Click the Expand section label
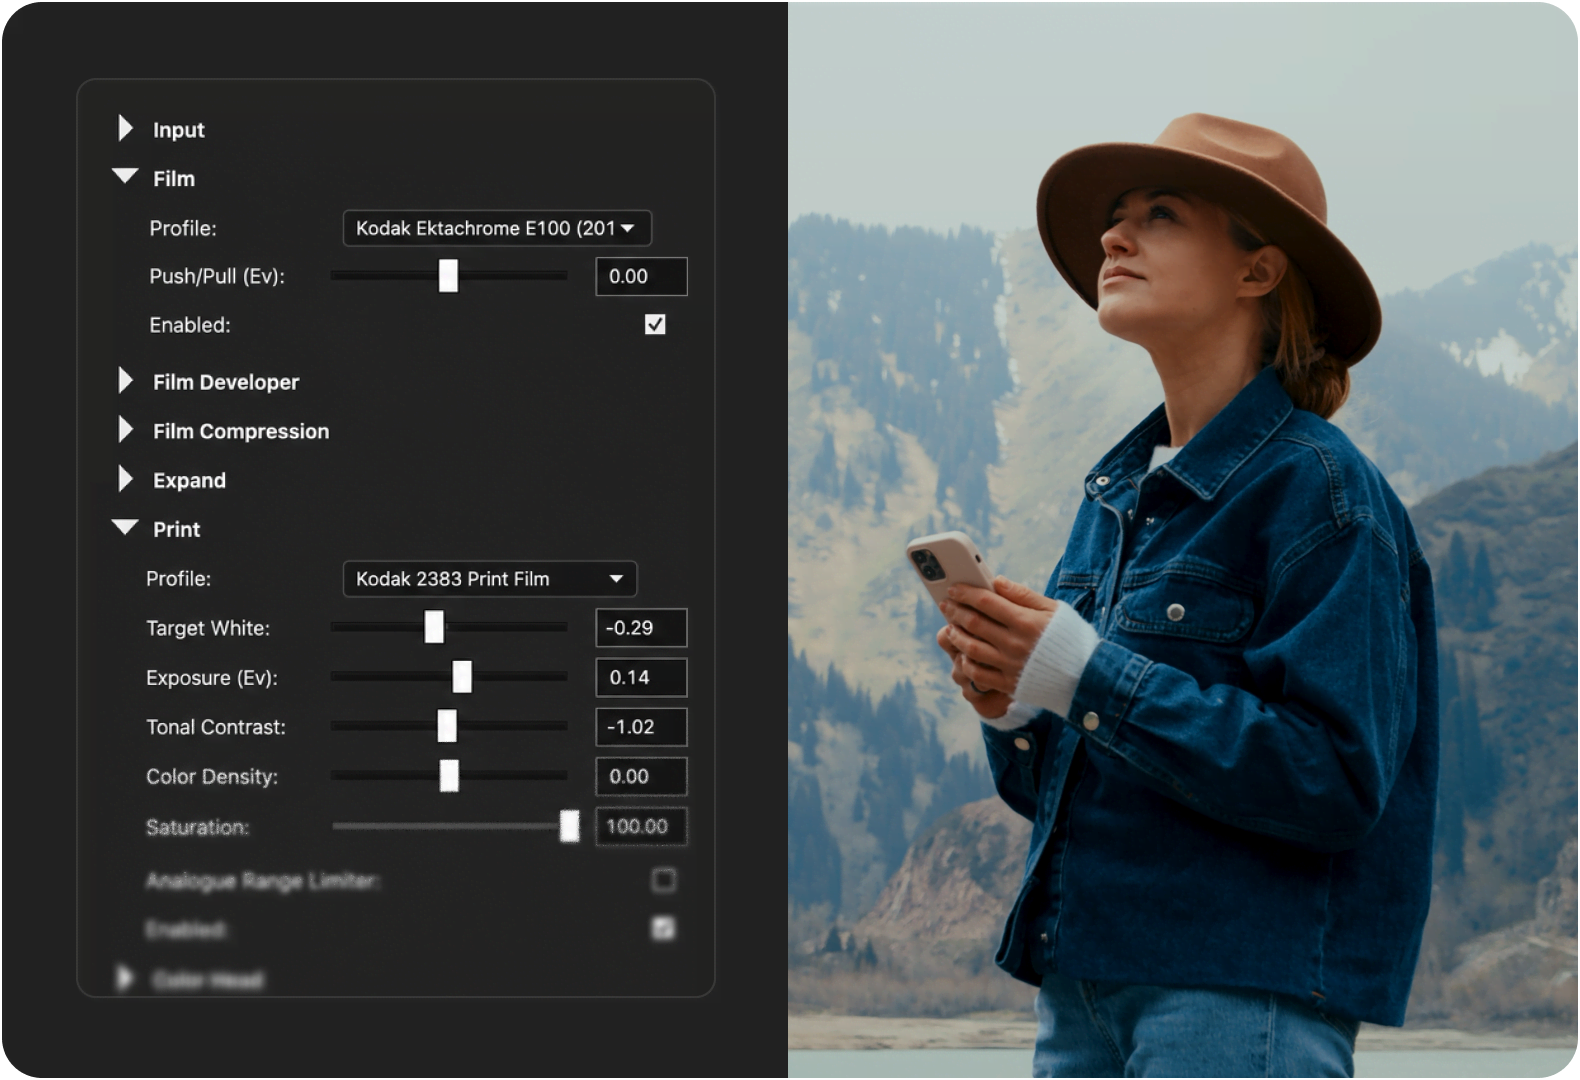Viewport: 1580px width, 1080px height. [x=189, y=480]
